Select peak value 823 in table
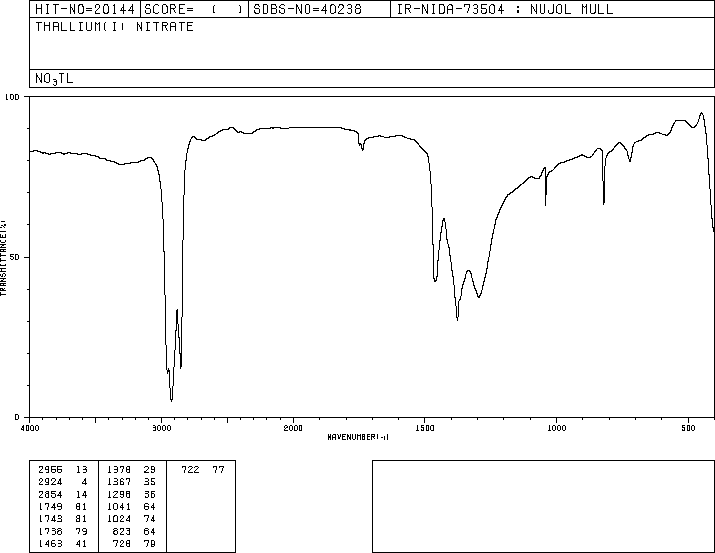 click(122, 531)
